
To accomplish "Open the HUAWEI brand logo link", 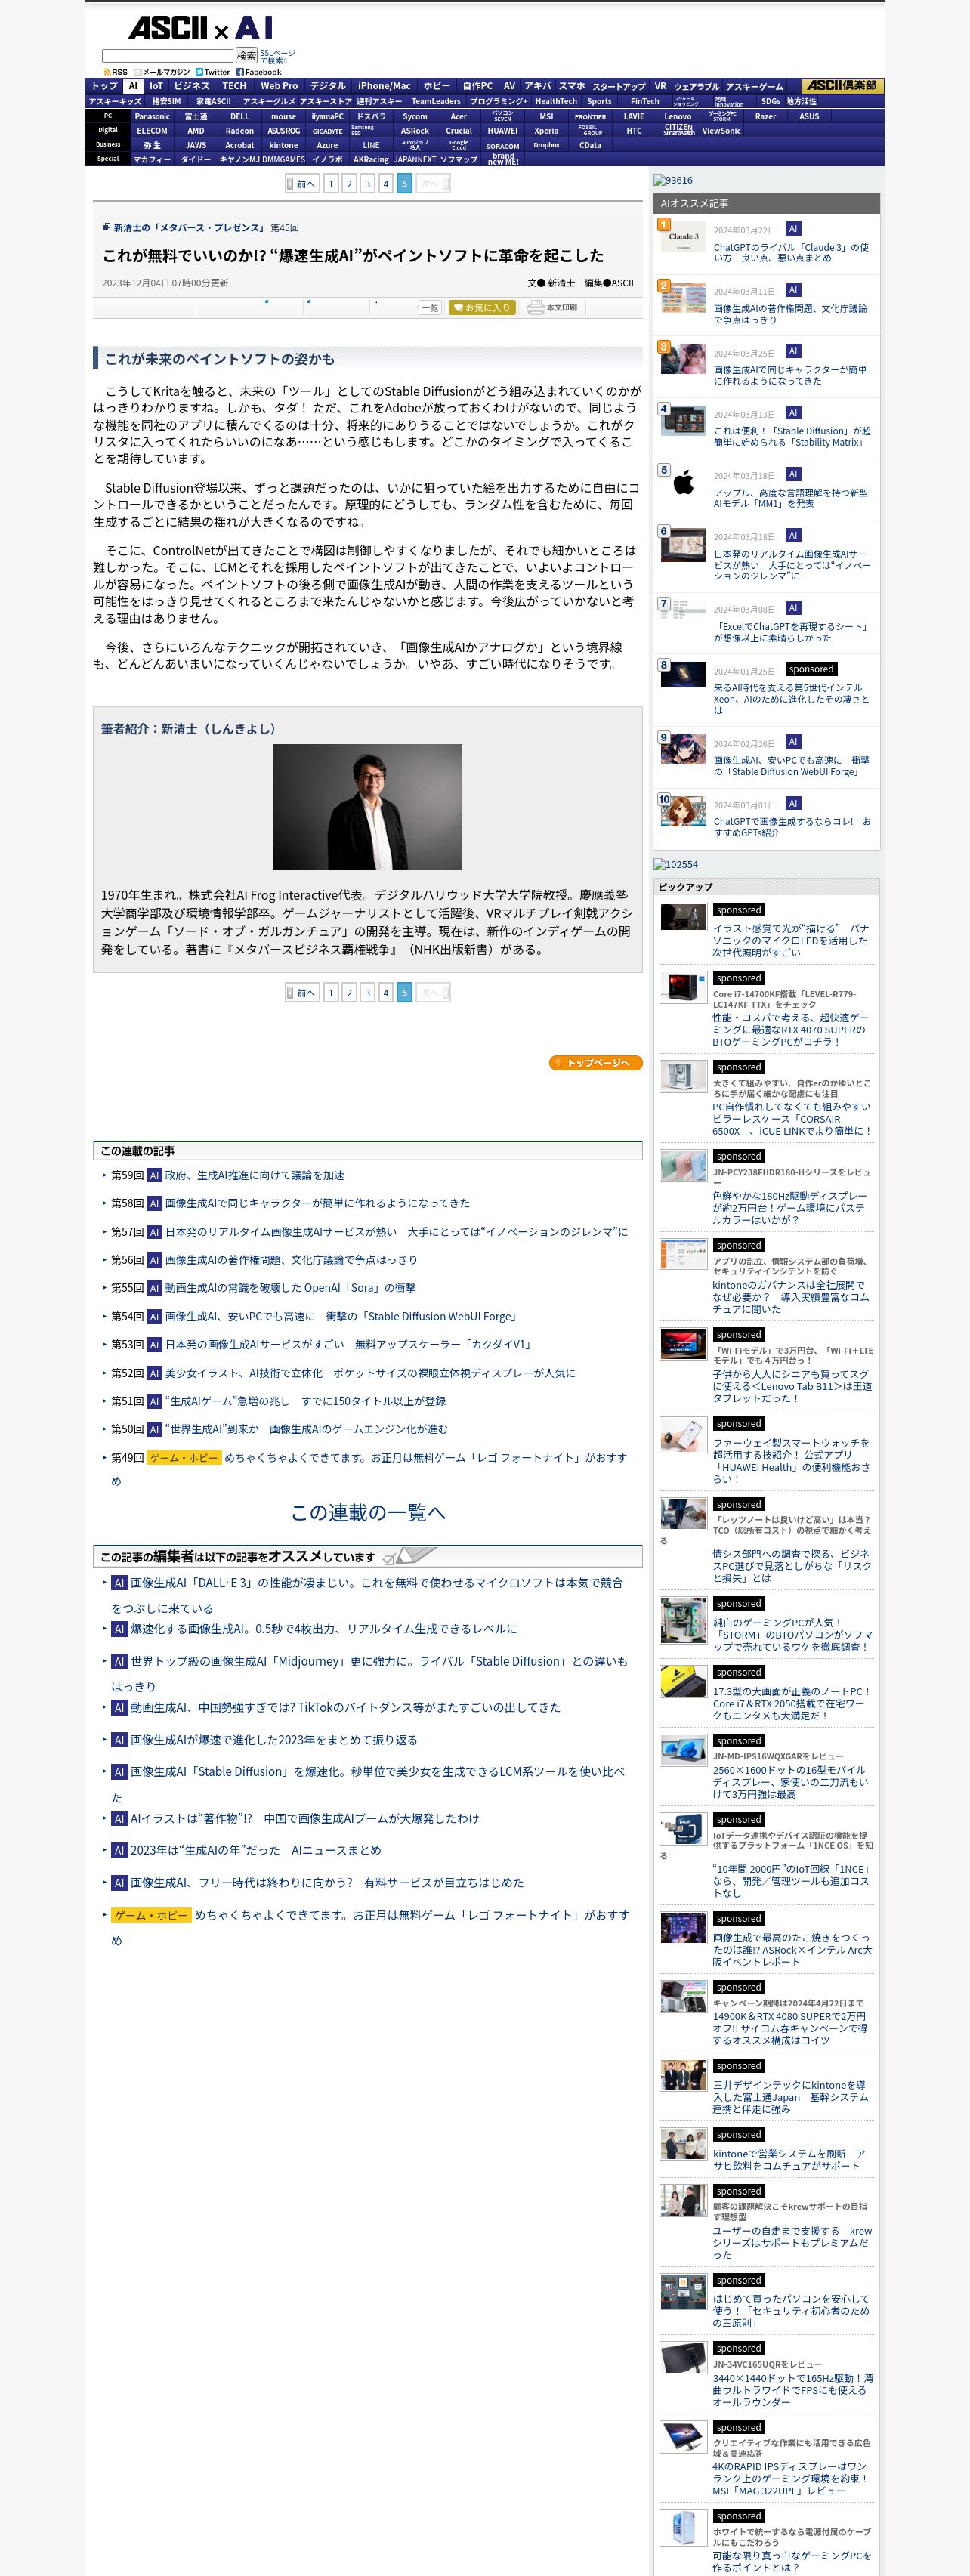I will point(502,131).
